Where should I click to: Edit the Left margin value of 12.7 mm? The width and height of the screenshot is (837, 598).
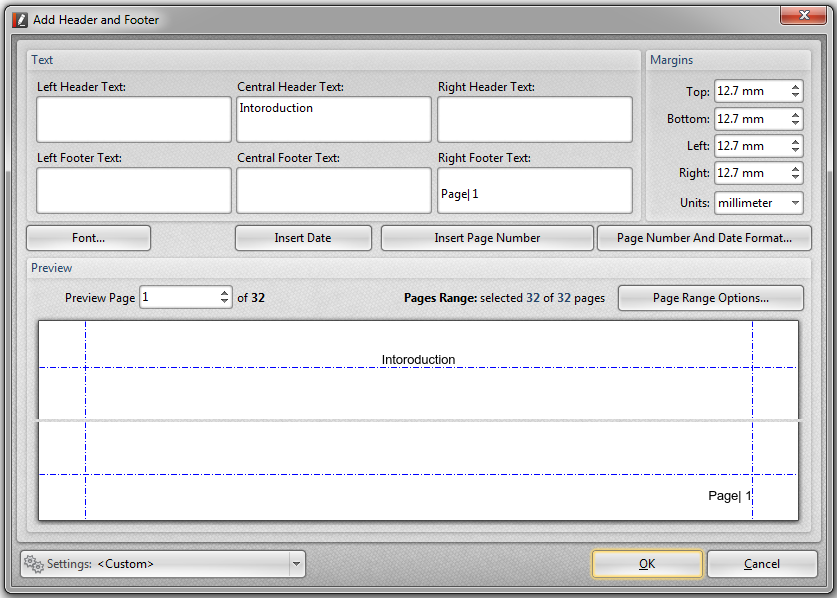coord(755,145)
